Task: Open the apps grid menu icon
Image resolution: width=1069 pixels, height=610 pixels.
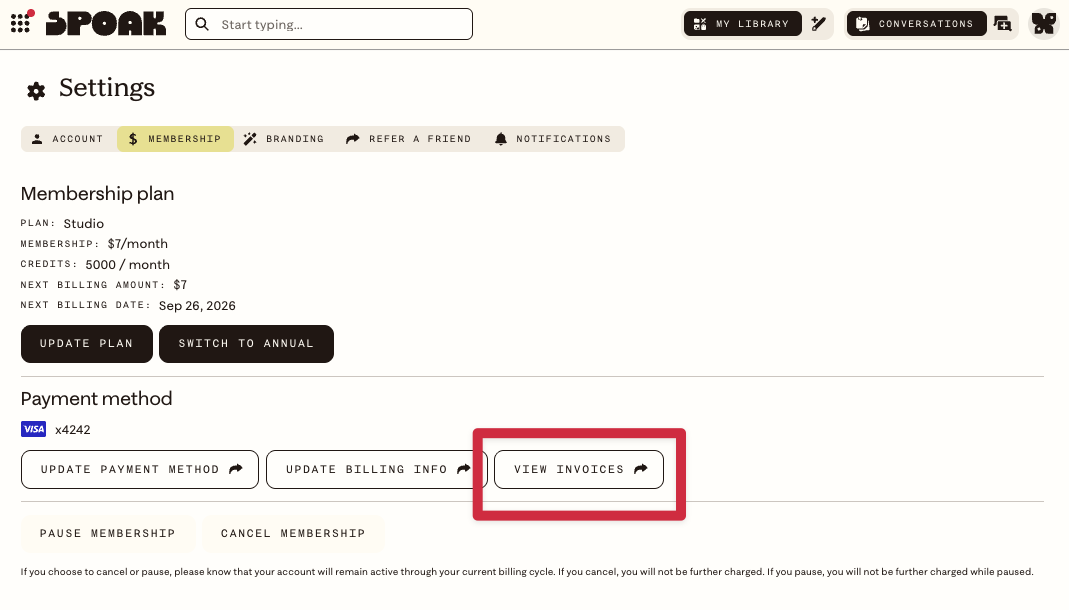Action: pos(21,22)
